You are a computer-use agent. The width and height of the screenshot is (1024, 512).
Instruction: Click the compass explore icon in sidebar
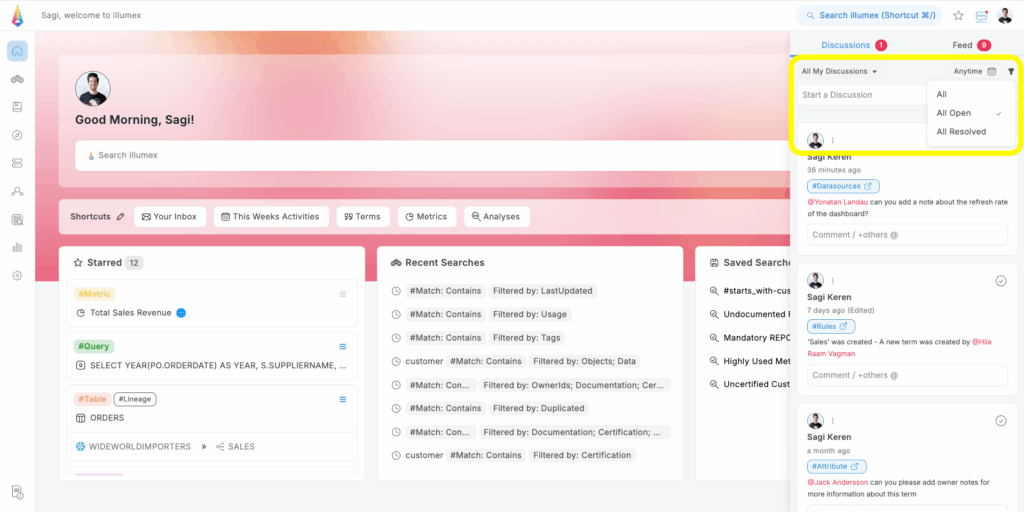17,135
